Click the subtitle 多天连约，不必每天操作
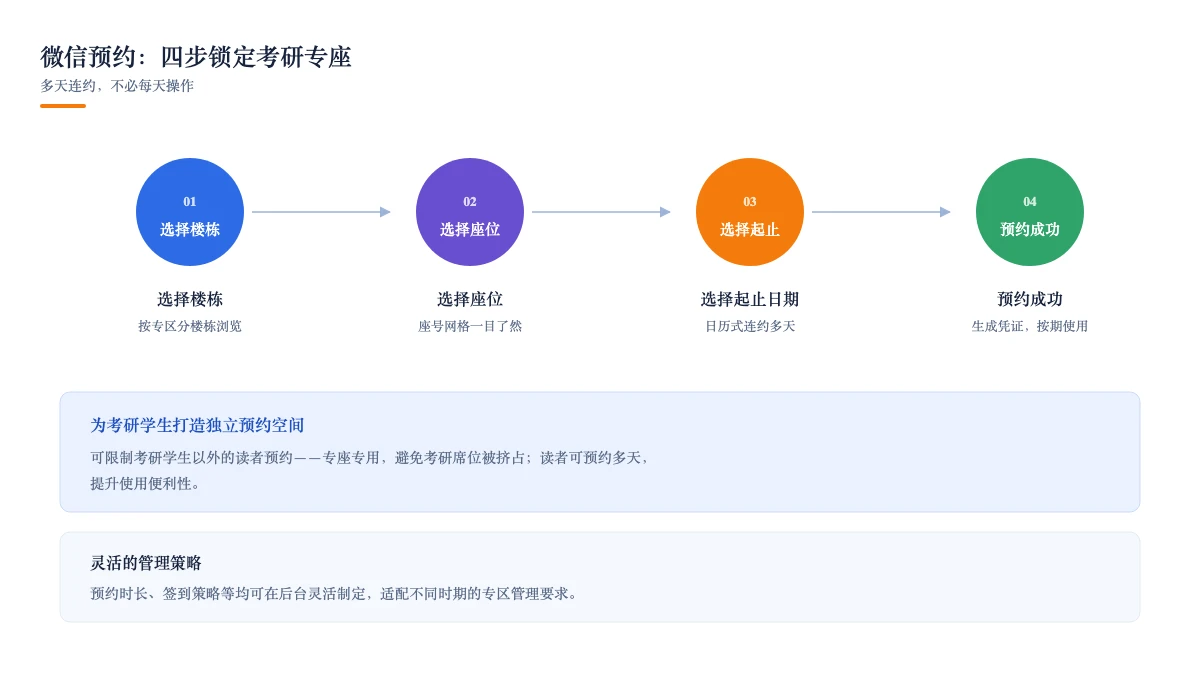The image size is (1200, 675). [x=117, y=86]
